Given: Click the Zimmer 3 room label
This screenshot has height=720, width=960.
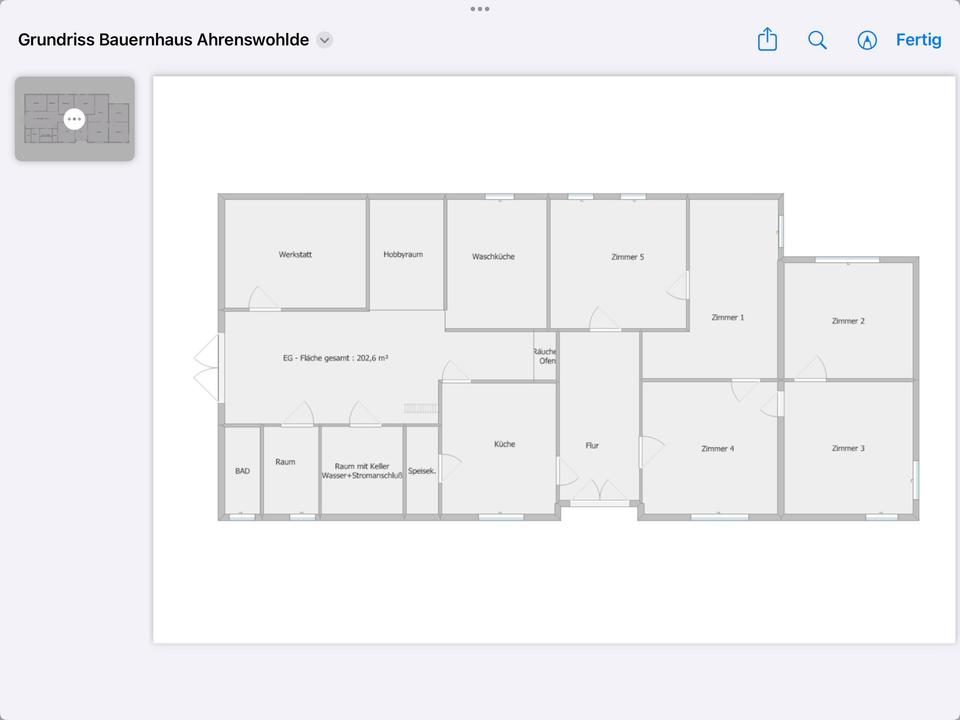Looking at the screenshot, I should pyautogui.click(x=848, y=448).
